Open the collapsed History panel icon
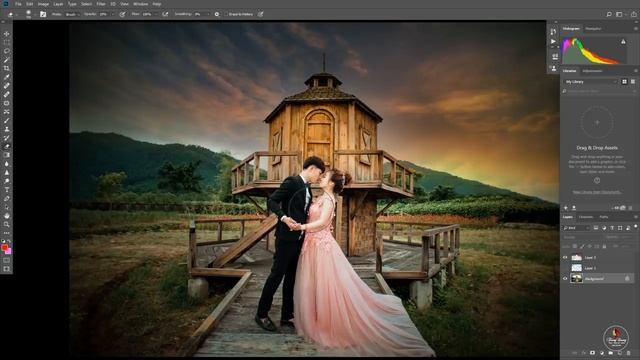The width and height of the screenshot is (640, 360). click(x=553, y=31)
